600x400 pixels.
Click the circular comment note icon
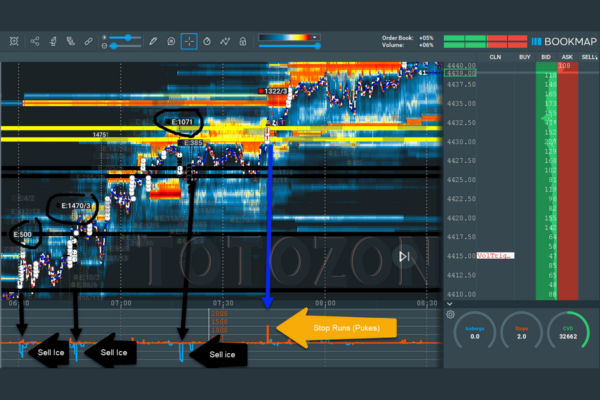coord(171,41)
